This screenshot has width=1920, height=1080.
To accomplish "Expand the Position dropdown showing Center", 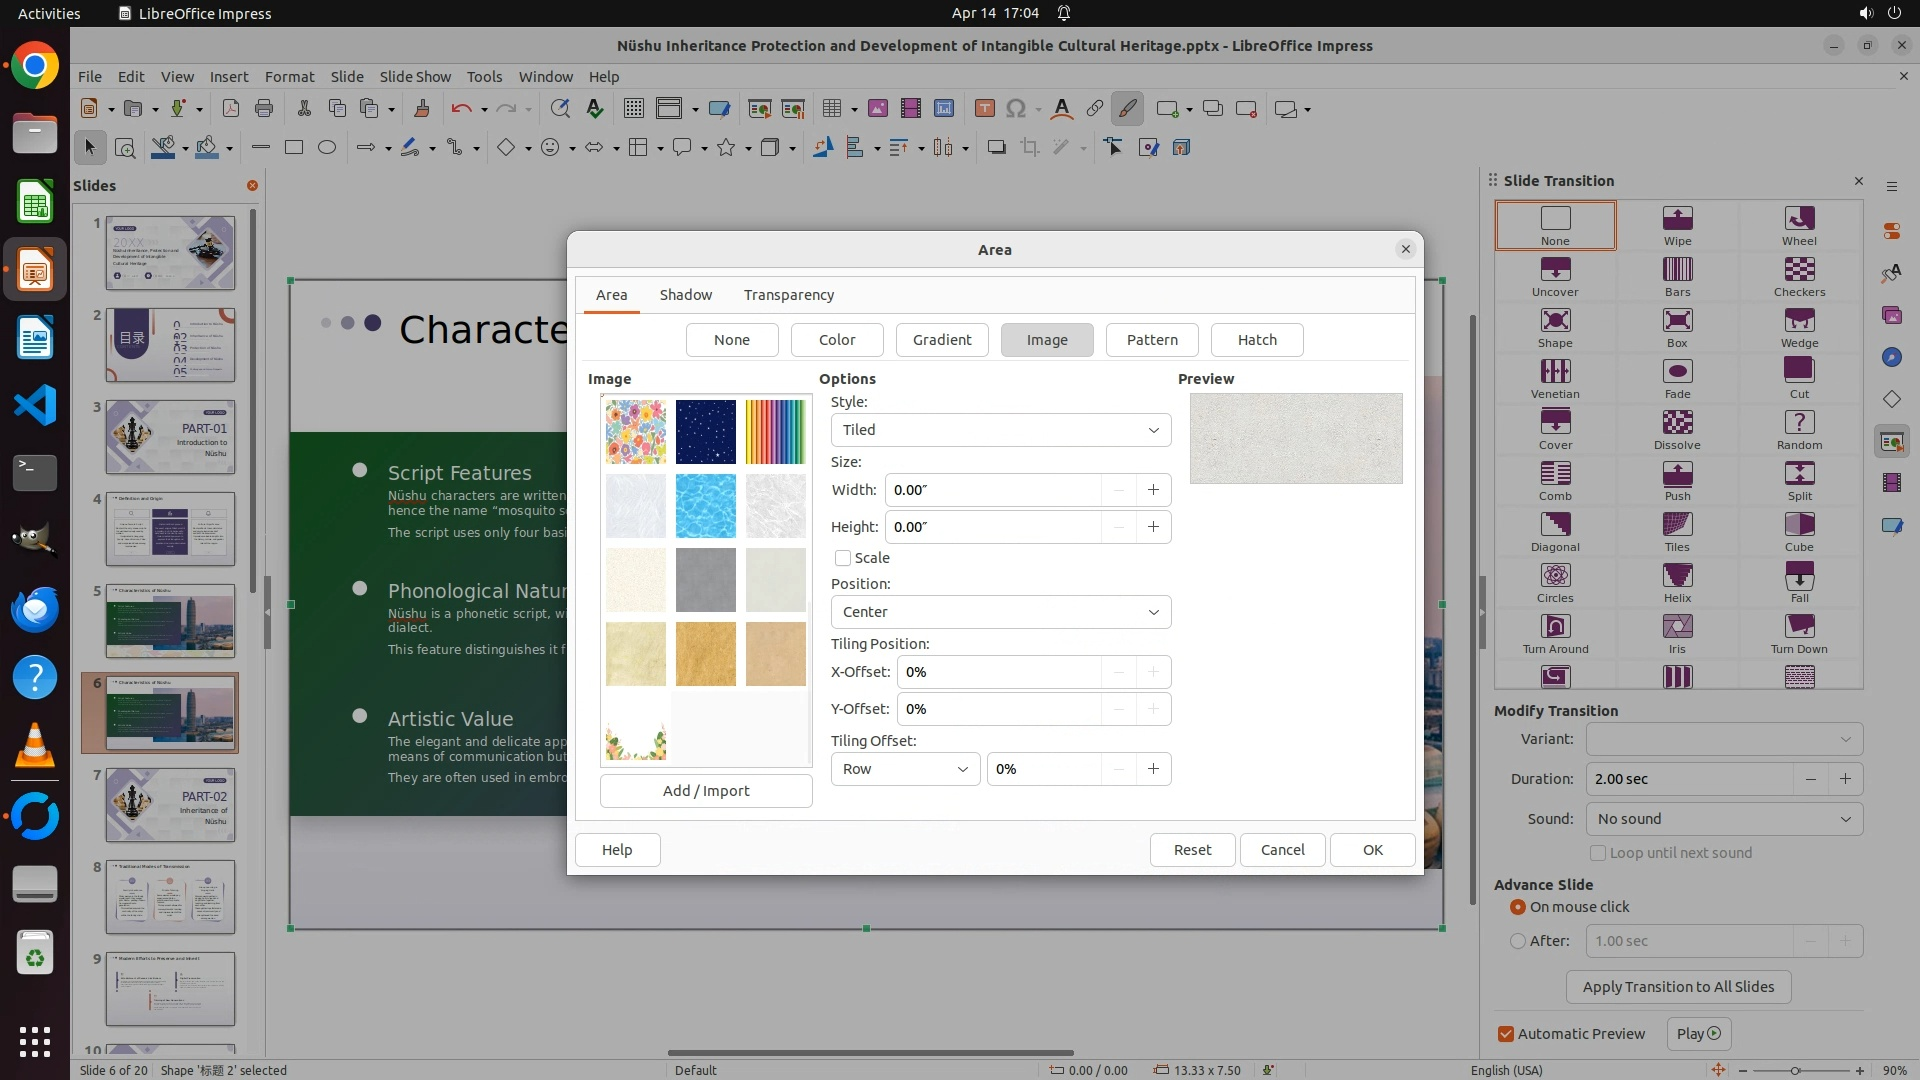I will point(1000,612).
